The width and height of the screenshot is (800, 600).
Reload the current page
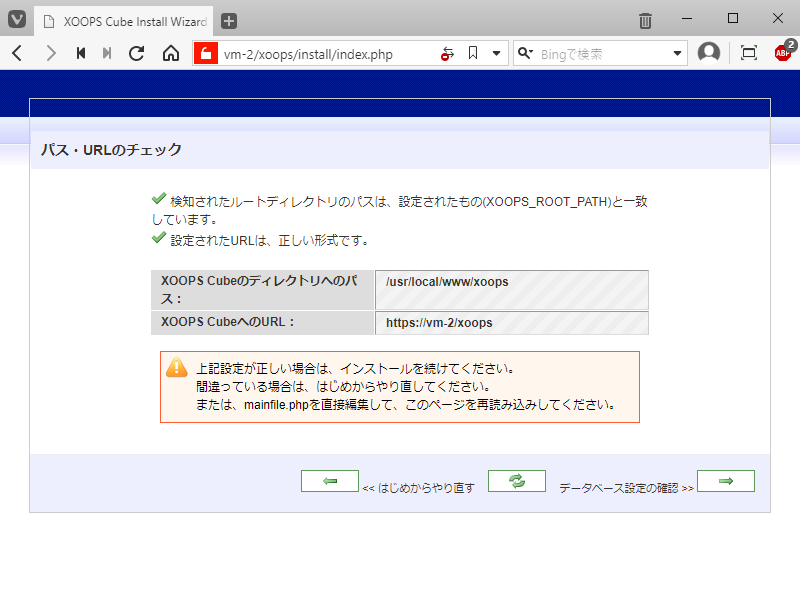pyautogui.click(x=136, y=53)
